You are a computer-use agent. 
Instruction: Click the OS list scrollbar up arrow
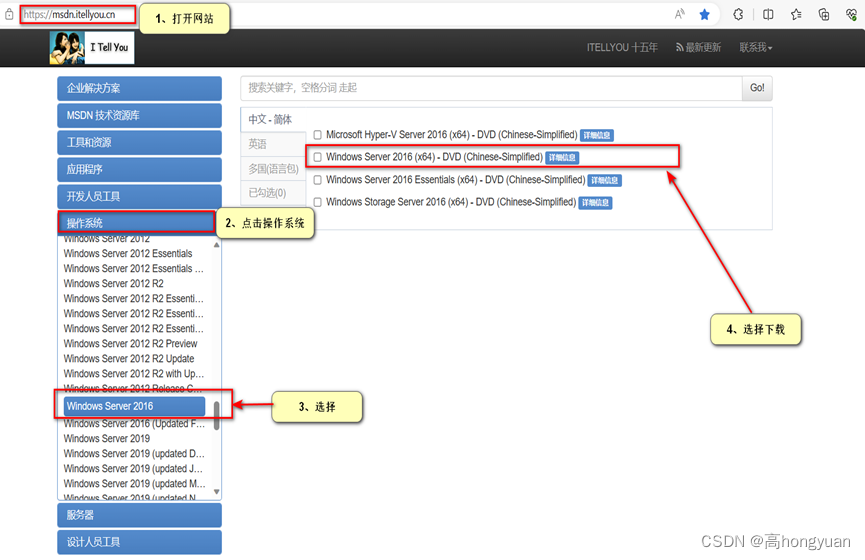(x=216, y=244)
